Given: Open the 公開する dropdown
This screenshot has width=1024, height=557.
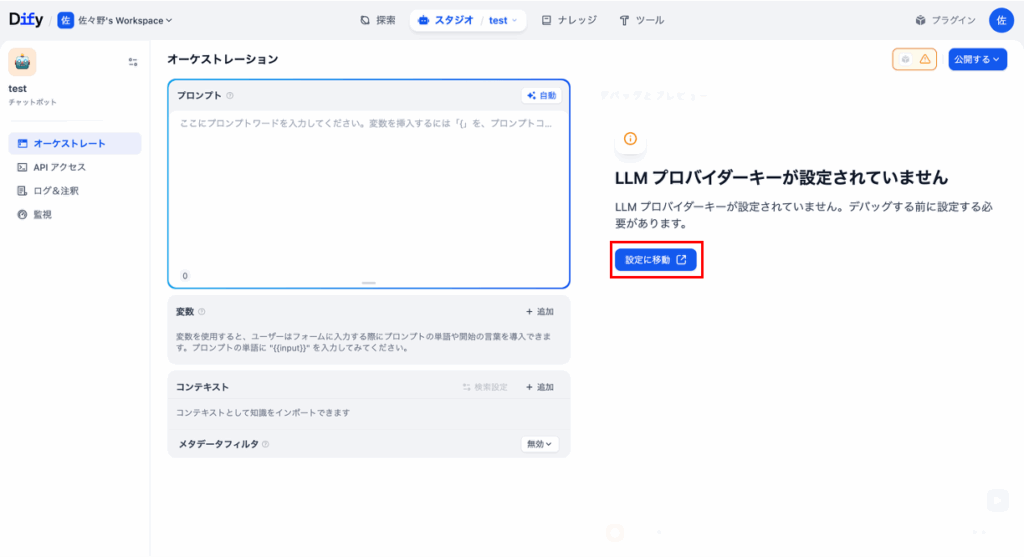Looking at the screenshot, I should pos(977,59).
